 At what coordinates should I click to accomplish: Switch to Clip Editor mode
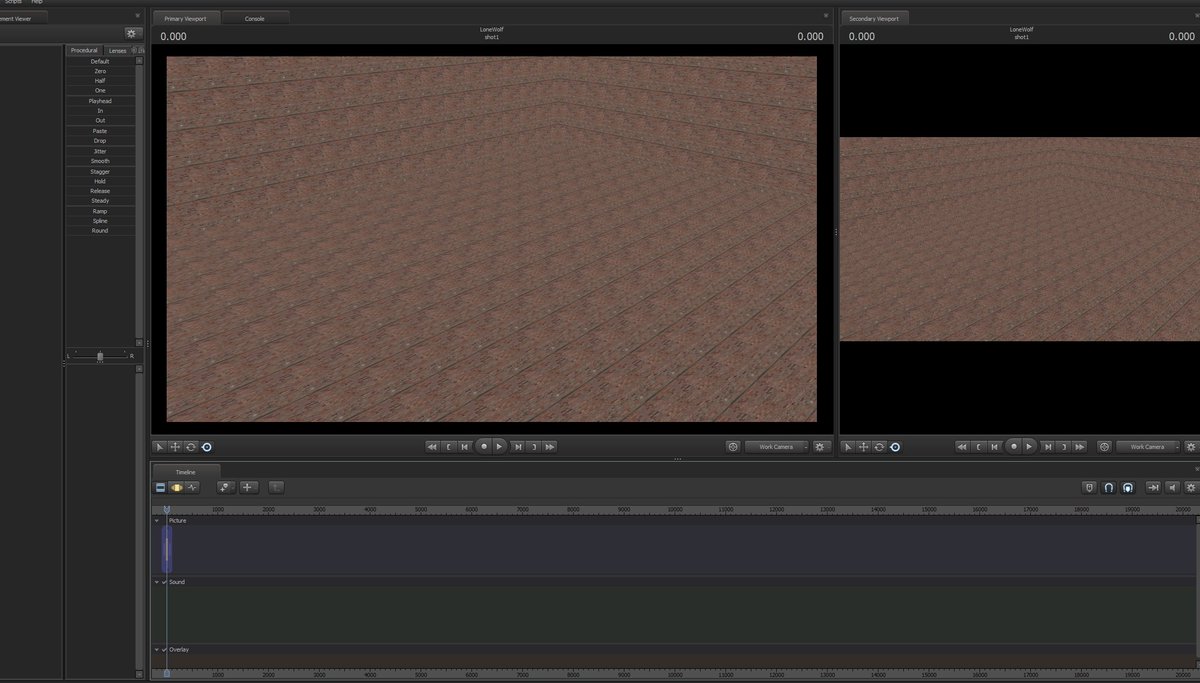(160, 487)
